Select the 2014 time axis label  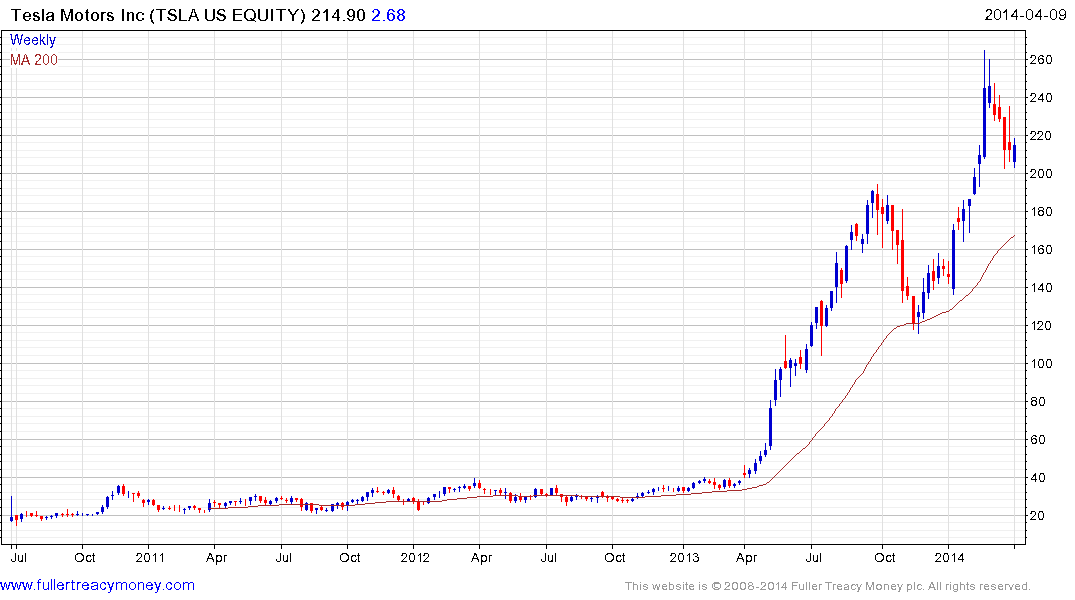click(x=949, y=557)
